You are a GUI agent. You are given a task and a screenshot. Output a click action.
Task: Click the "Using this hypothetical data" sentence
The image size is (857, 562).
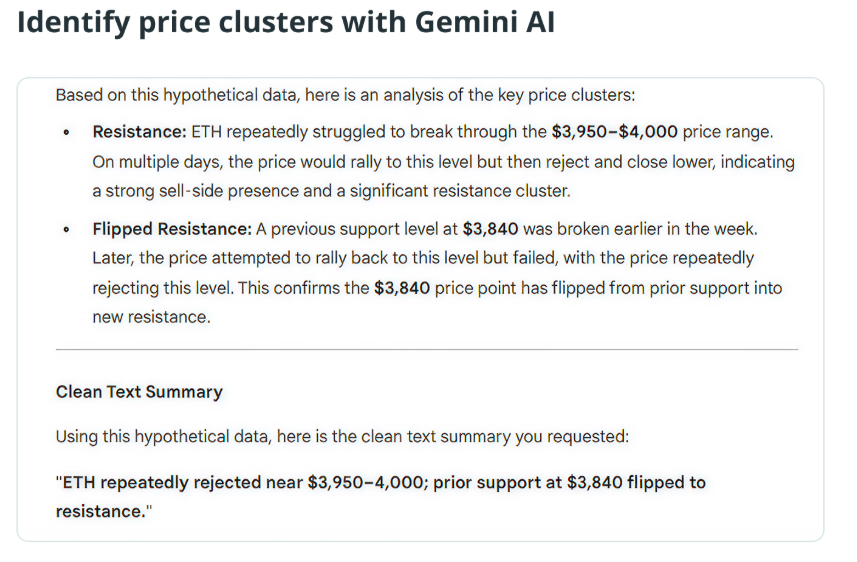pos(342,436)
